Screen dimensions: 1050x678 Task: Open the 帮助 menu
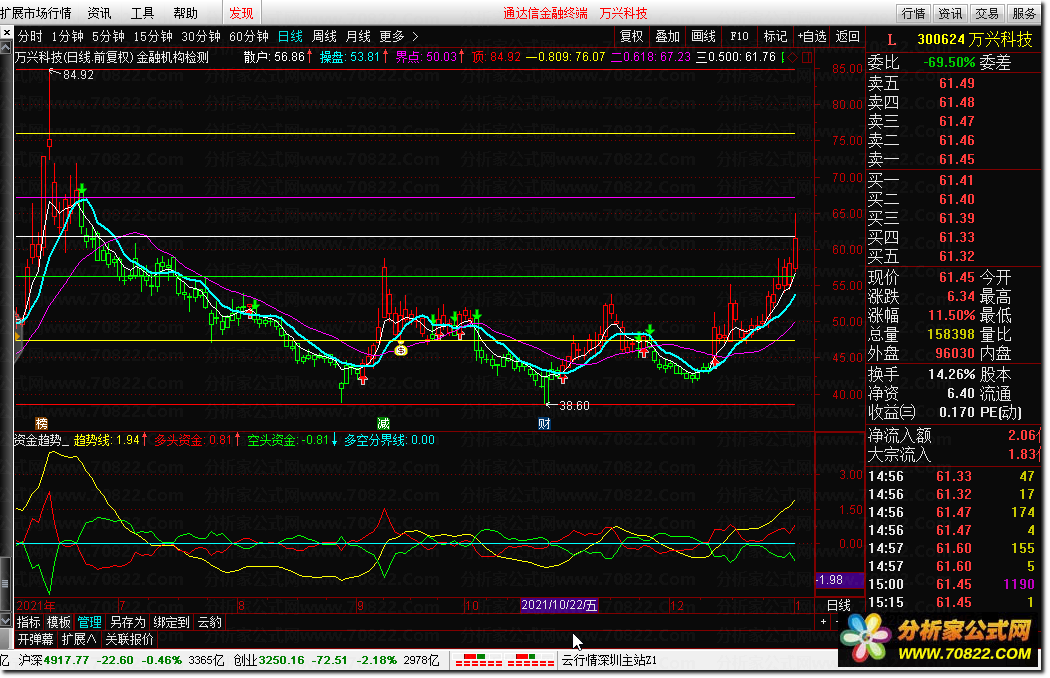tap(185, 13)
